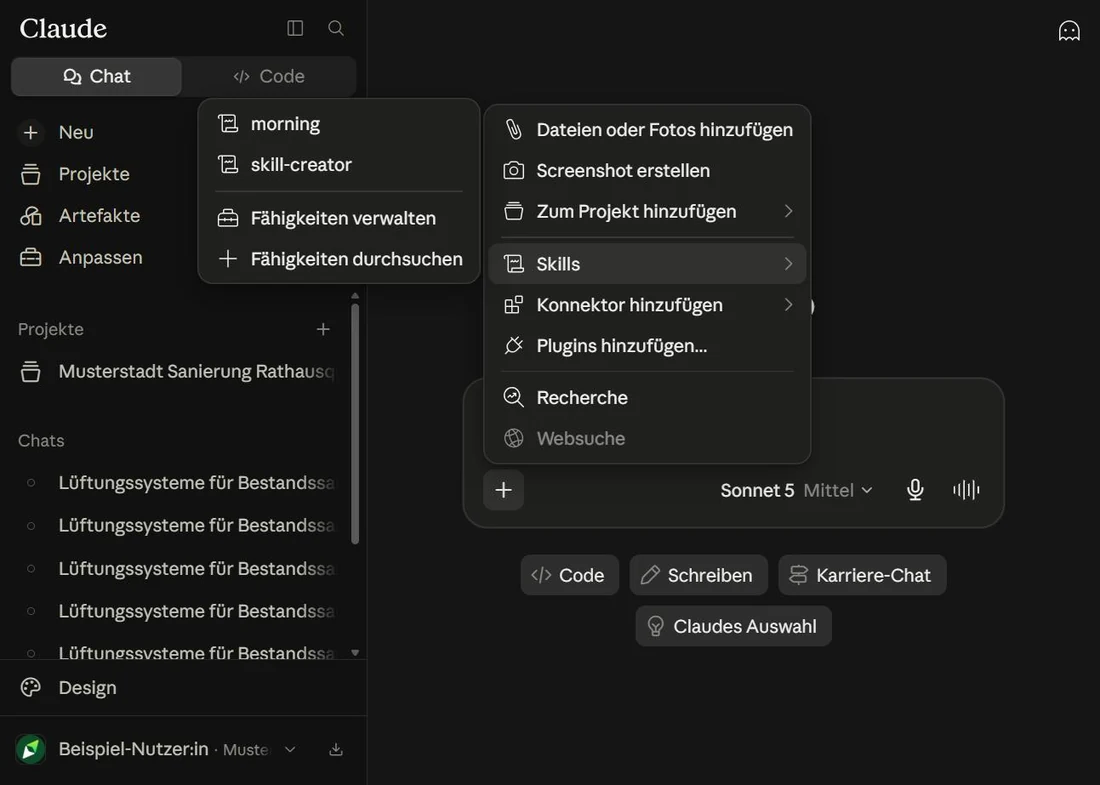The height and width of the screenshot is (785, 1100).
Task: Click the paperclip icon in menu
Action: click(x=514, y=130)
